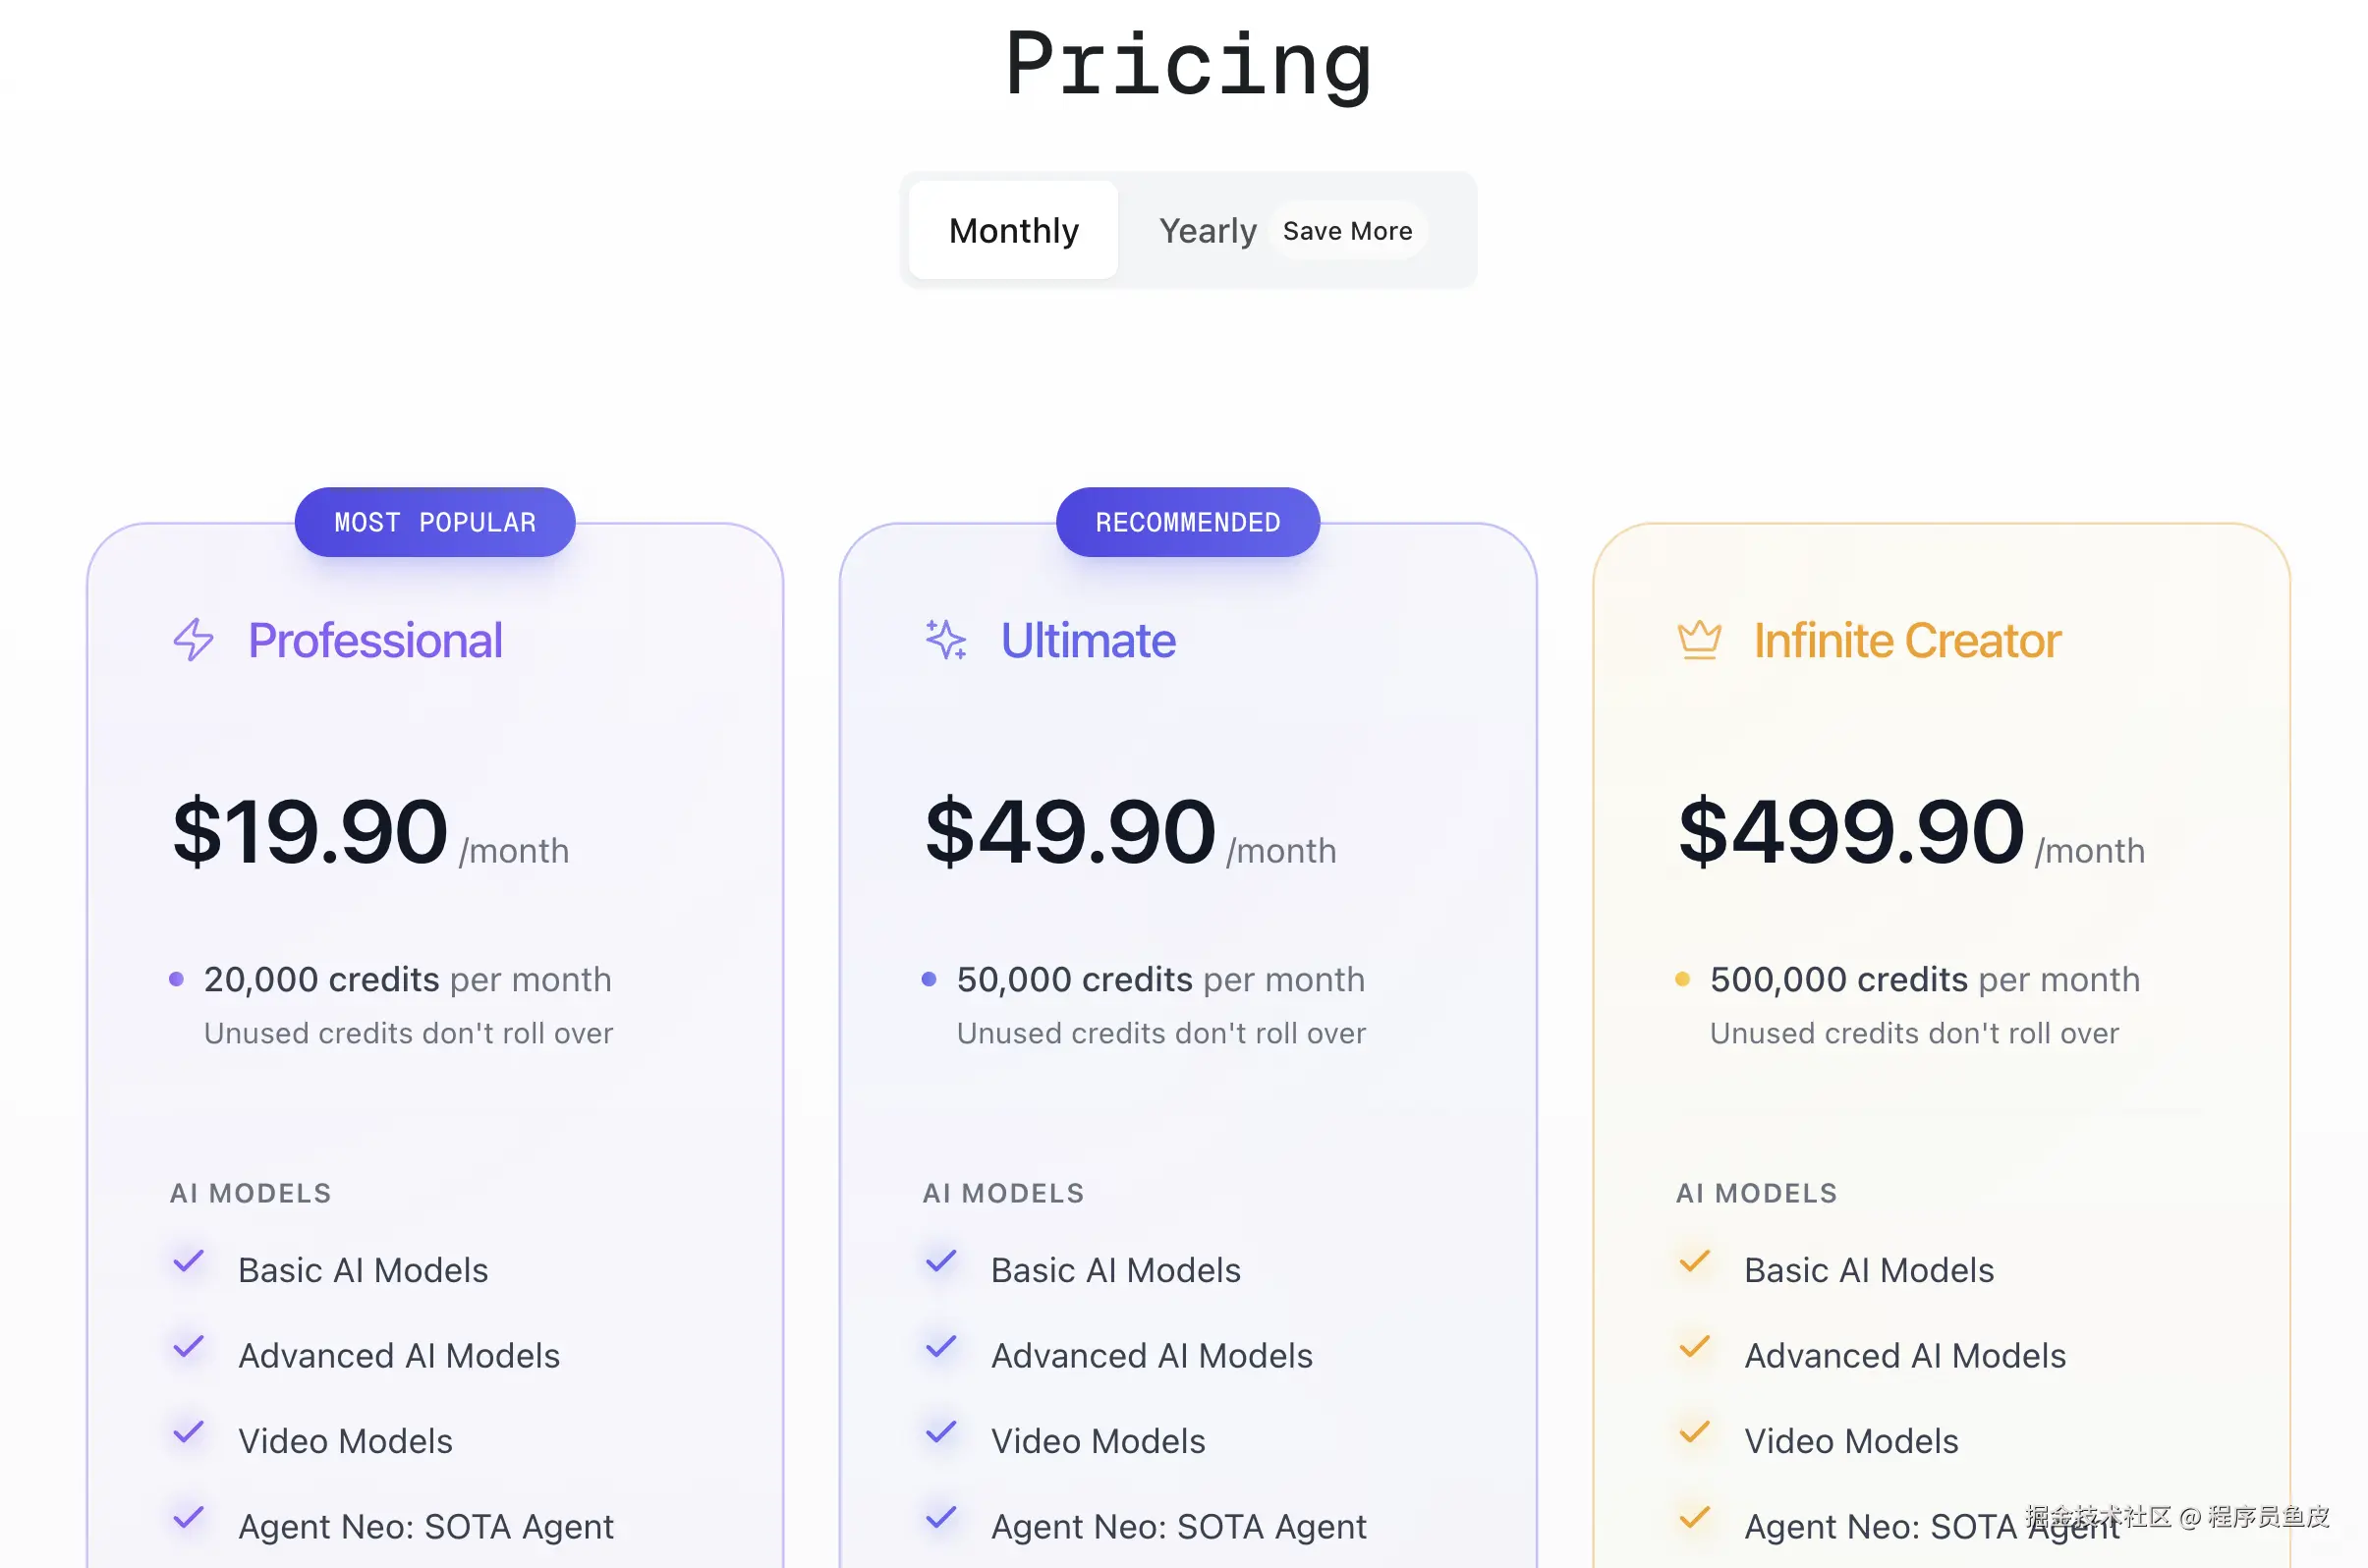Select the Professional plan title
The image size is (2368, 1568).
(x=375, y=641)
